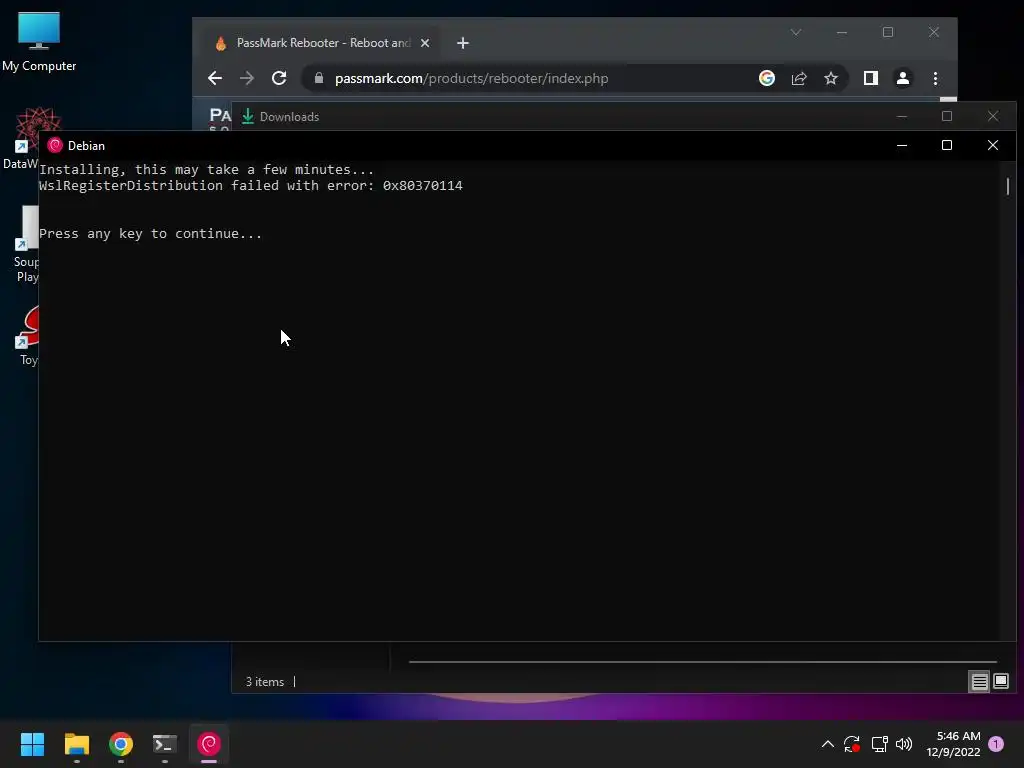Click Windows Update tray icon
Viewport: 1024px width, 768px height.
tap(852, 744)
